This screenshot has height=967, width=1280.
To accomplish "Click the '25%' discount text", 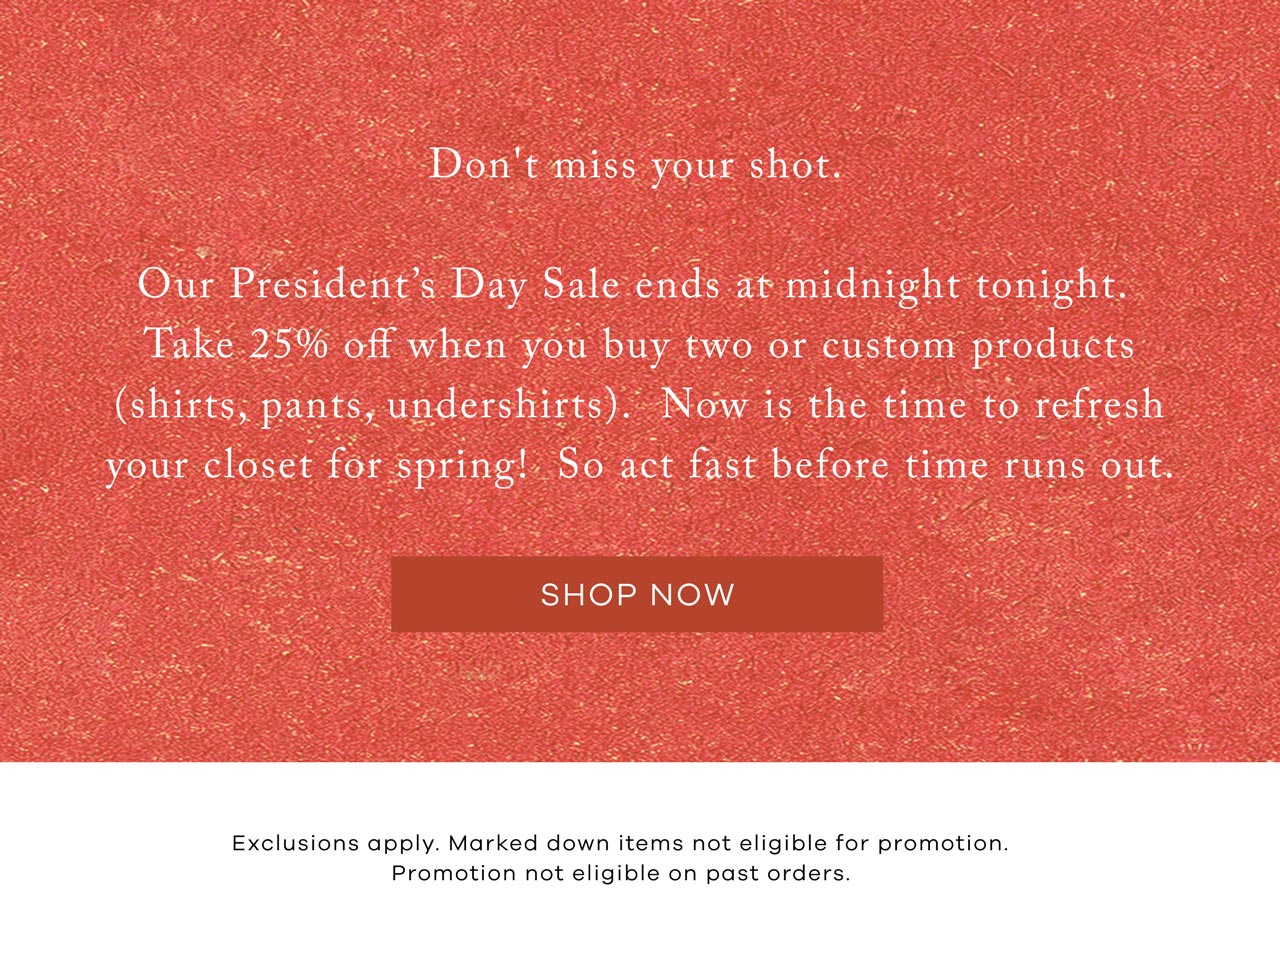I will coord(289,344).
